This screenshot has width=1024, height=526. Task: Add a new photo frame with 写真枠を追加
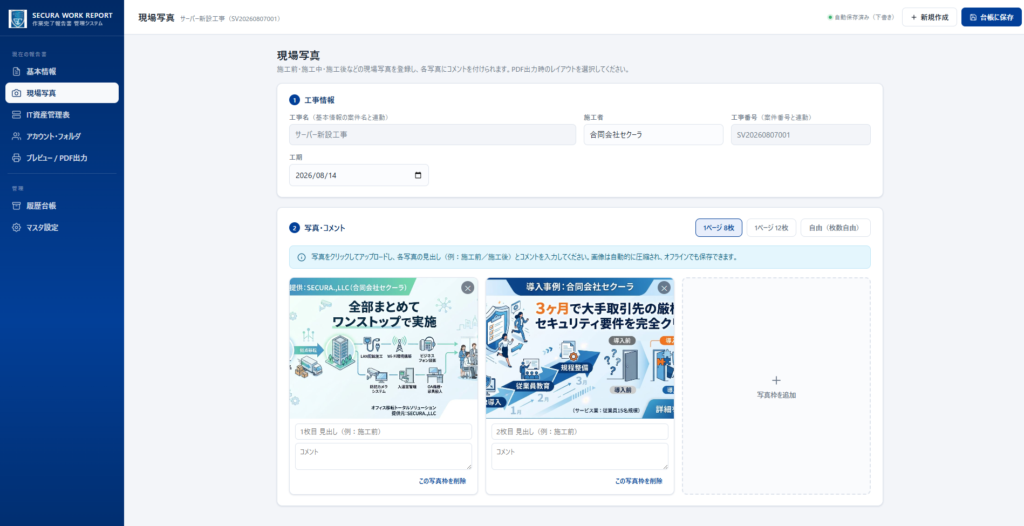tap(776, 386)
